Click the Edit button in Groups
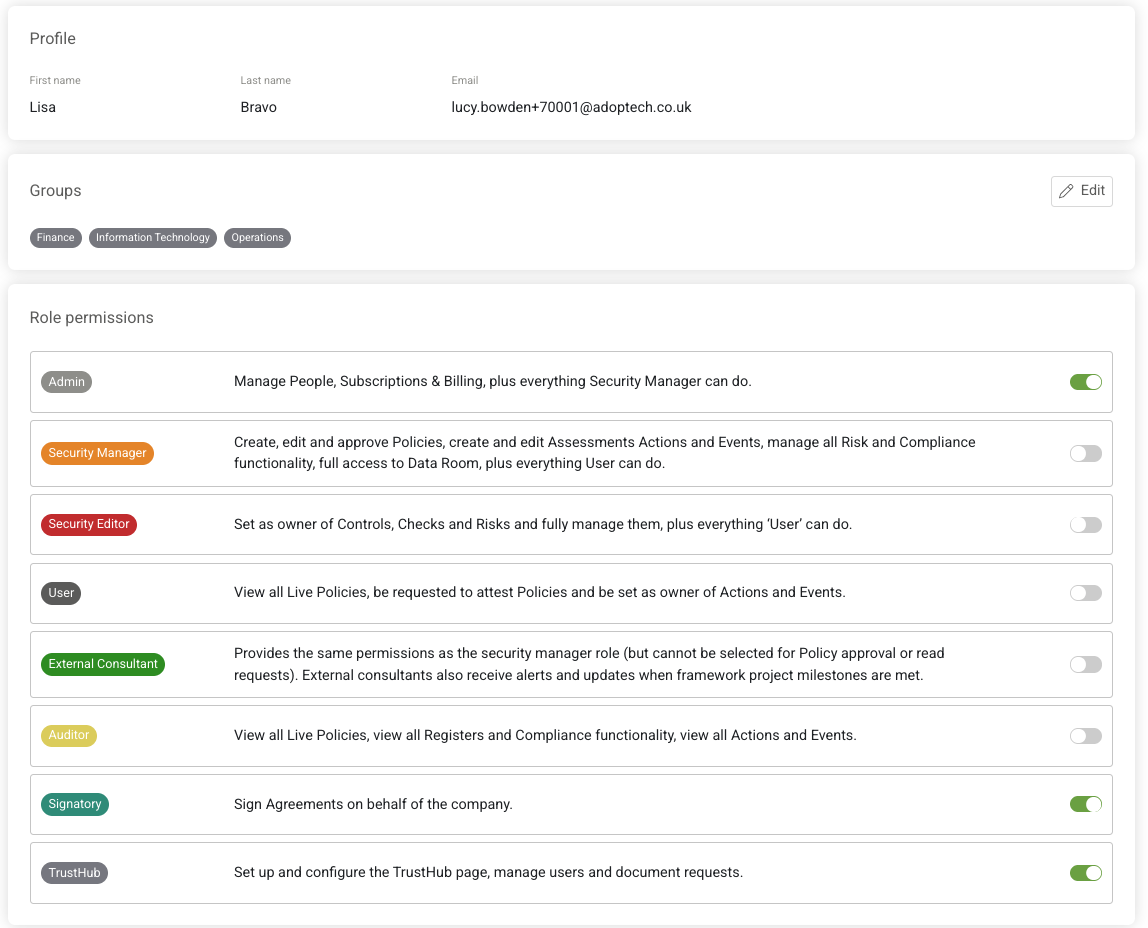This screenshot has height=928, width=1148. [1081, 191]
